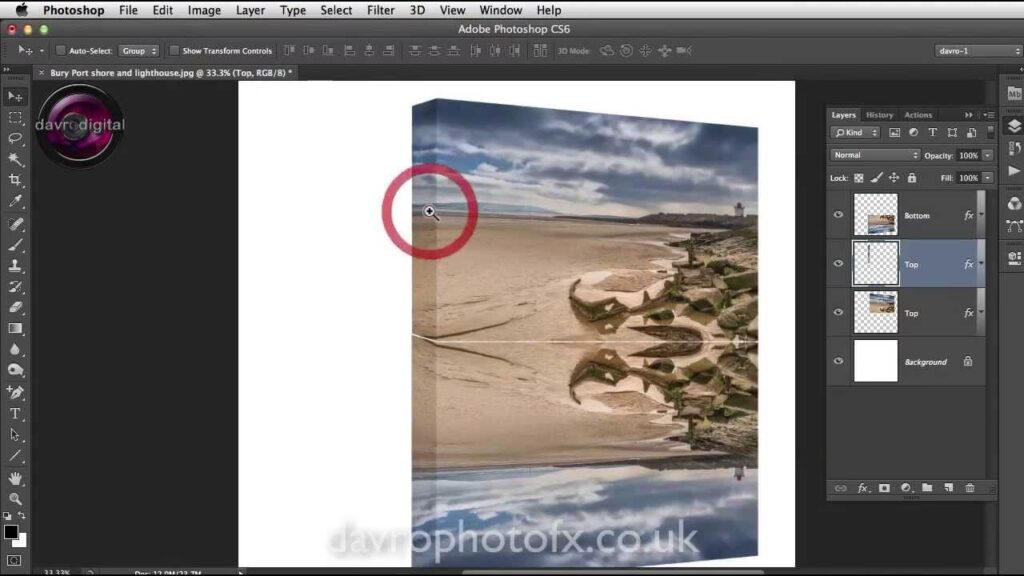Add a layer mask

click(883, 488)
